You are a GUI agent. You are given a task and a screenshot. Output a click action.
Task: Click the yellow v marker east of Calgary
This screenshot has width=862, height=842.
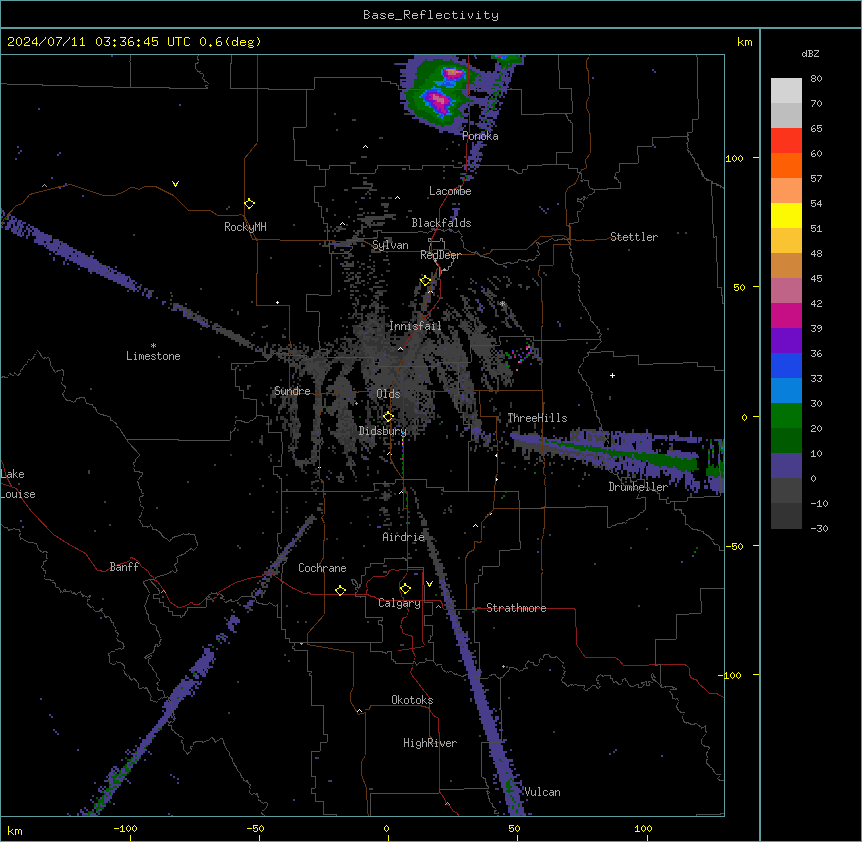(x=429, y=584)
